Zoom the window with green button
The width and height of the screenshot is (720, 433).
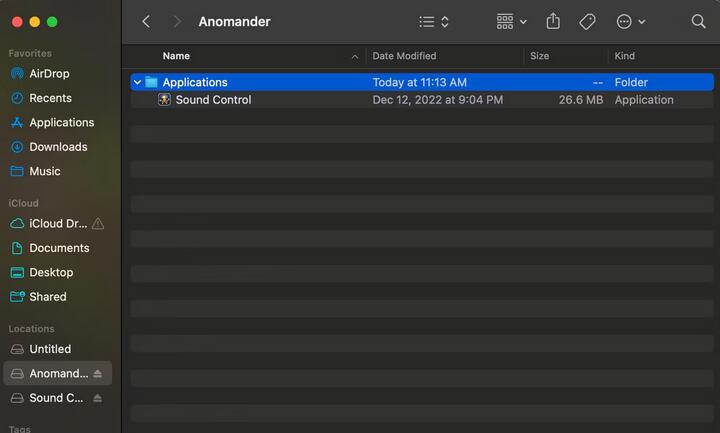tap(52, 22)
